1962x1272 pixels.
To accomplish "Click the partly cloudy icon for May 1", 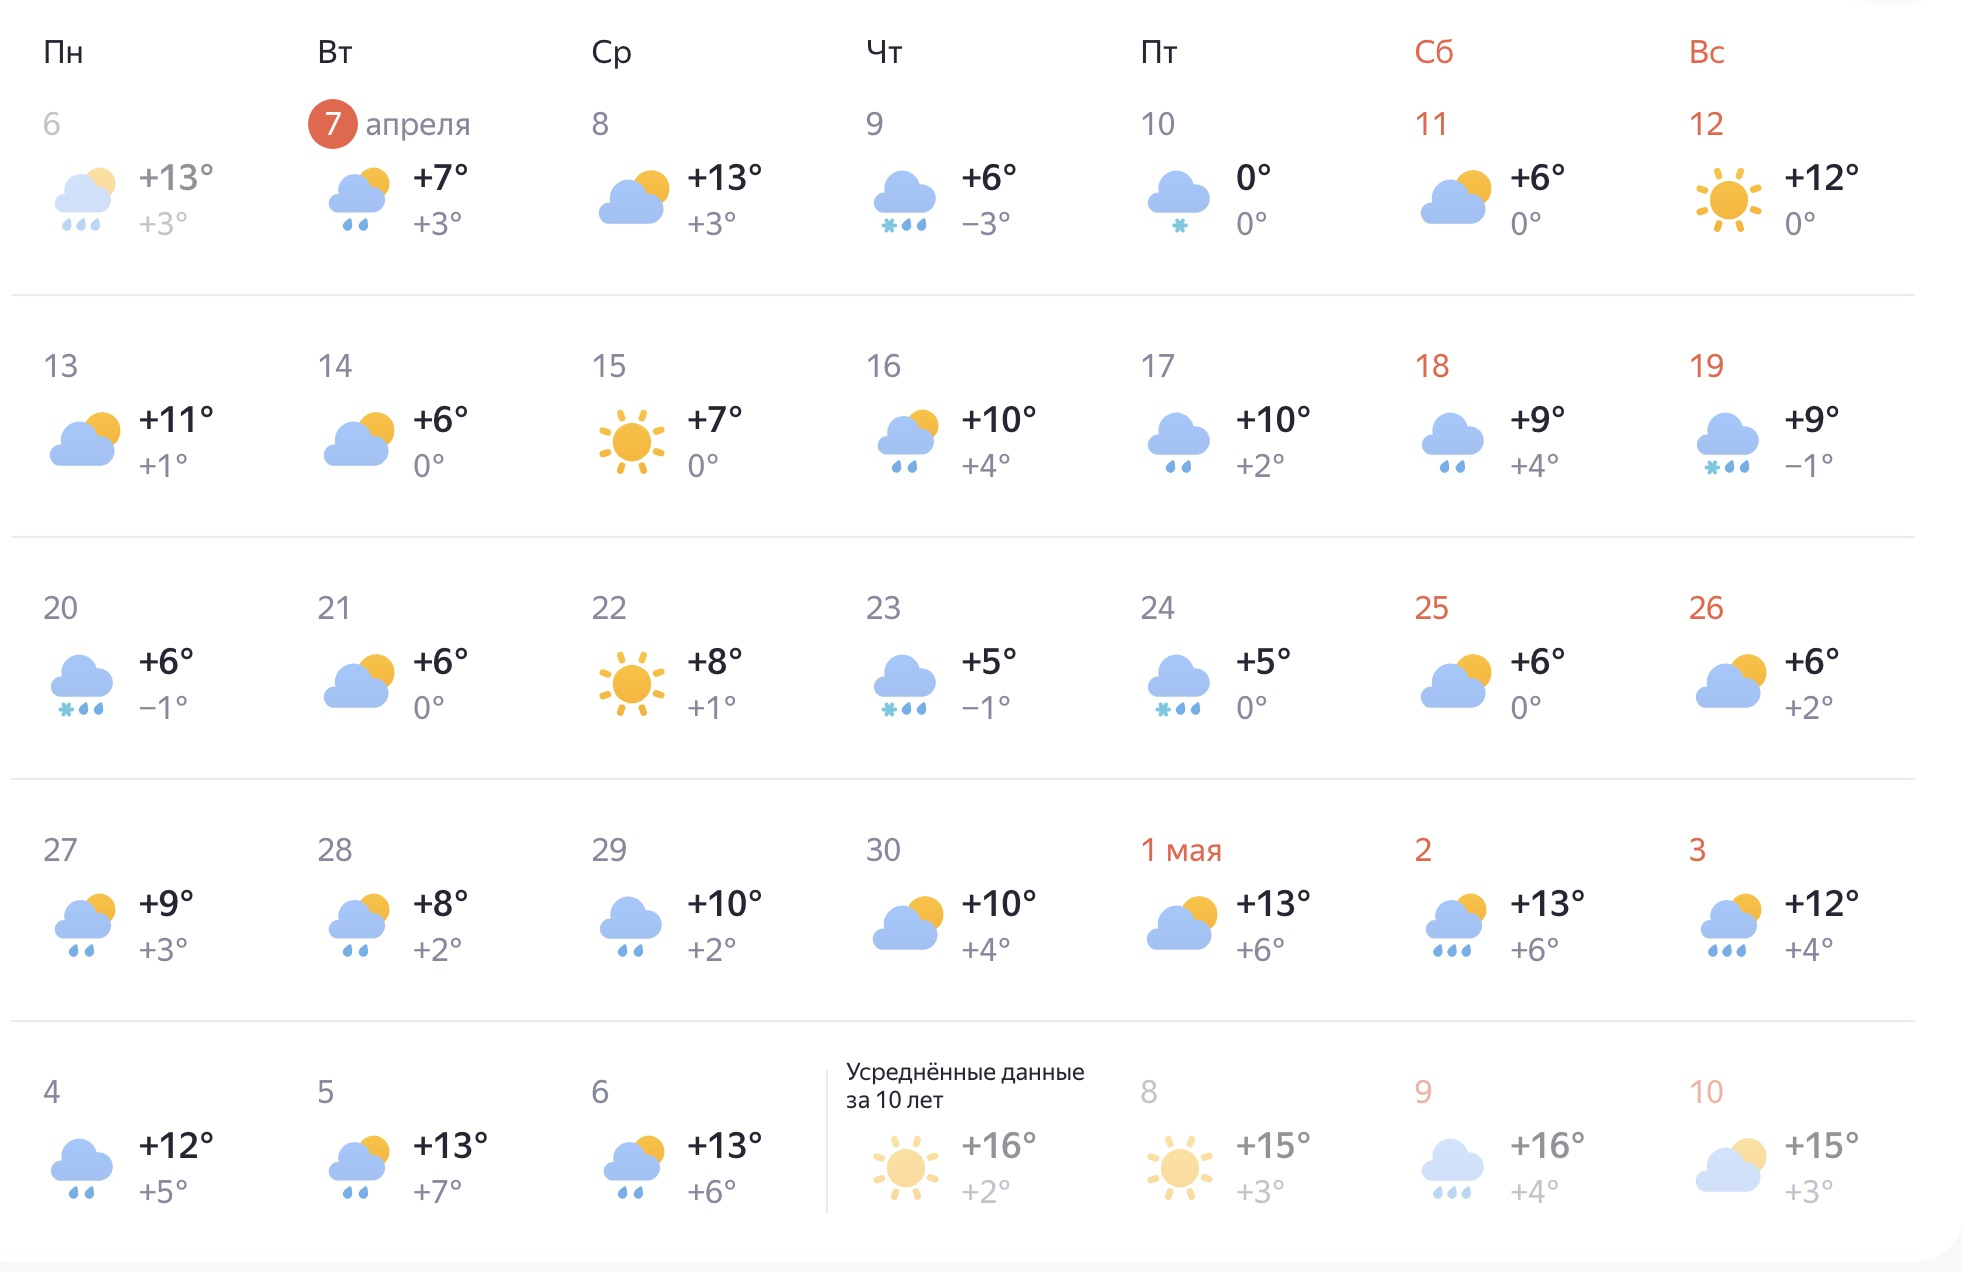I will click(1181, 924).
